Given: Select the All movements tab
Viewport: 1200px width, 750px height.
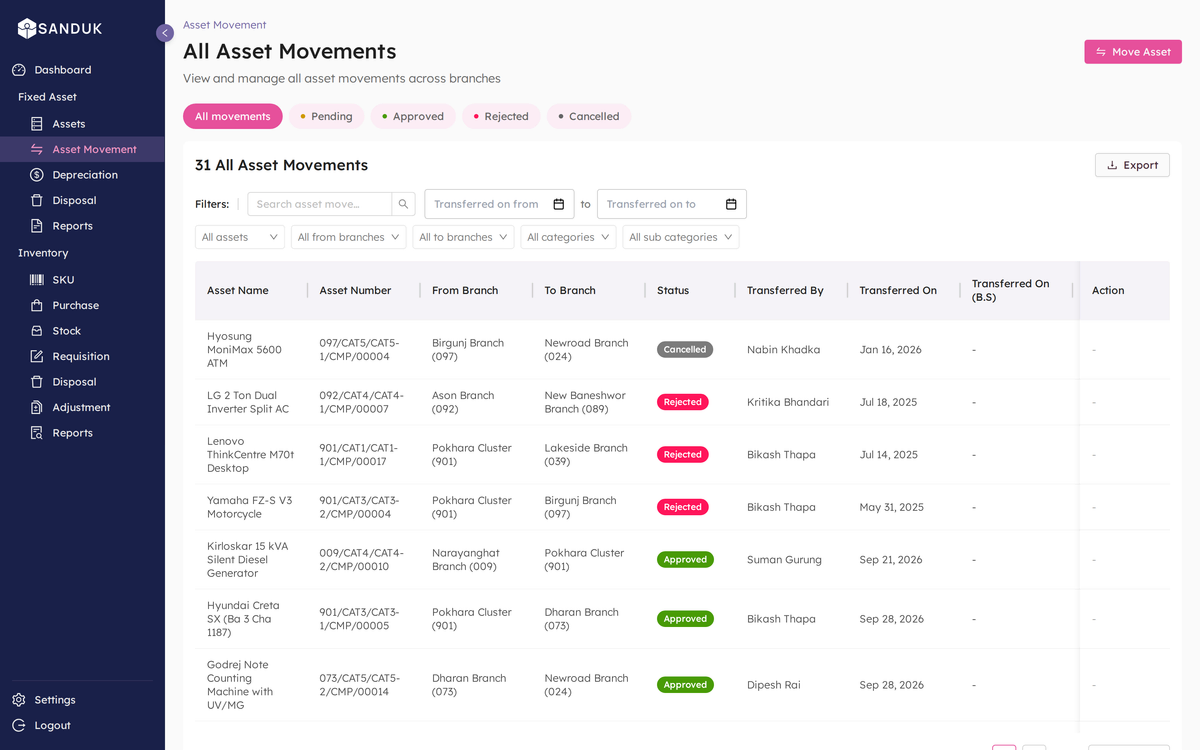Looking at the screenshot, I should [x=233, y=116].
